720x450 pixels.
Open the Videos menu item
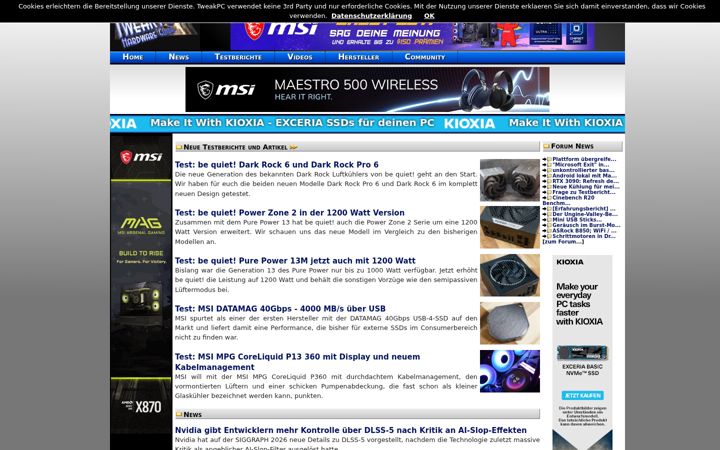tap(300, 57)
